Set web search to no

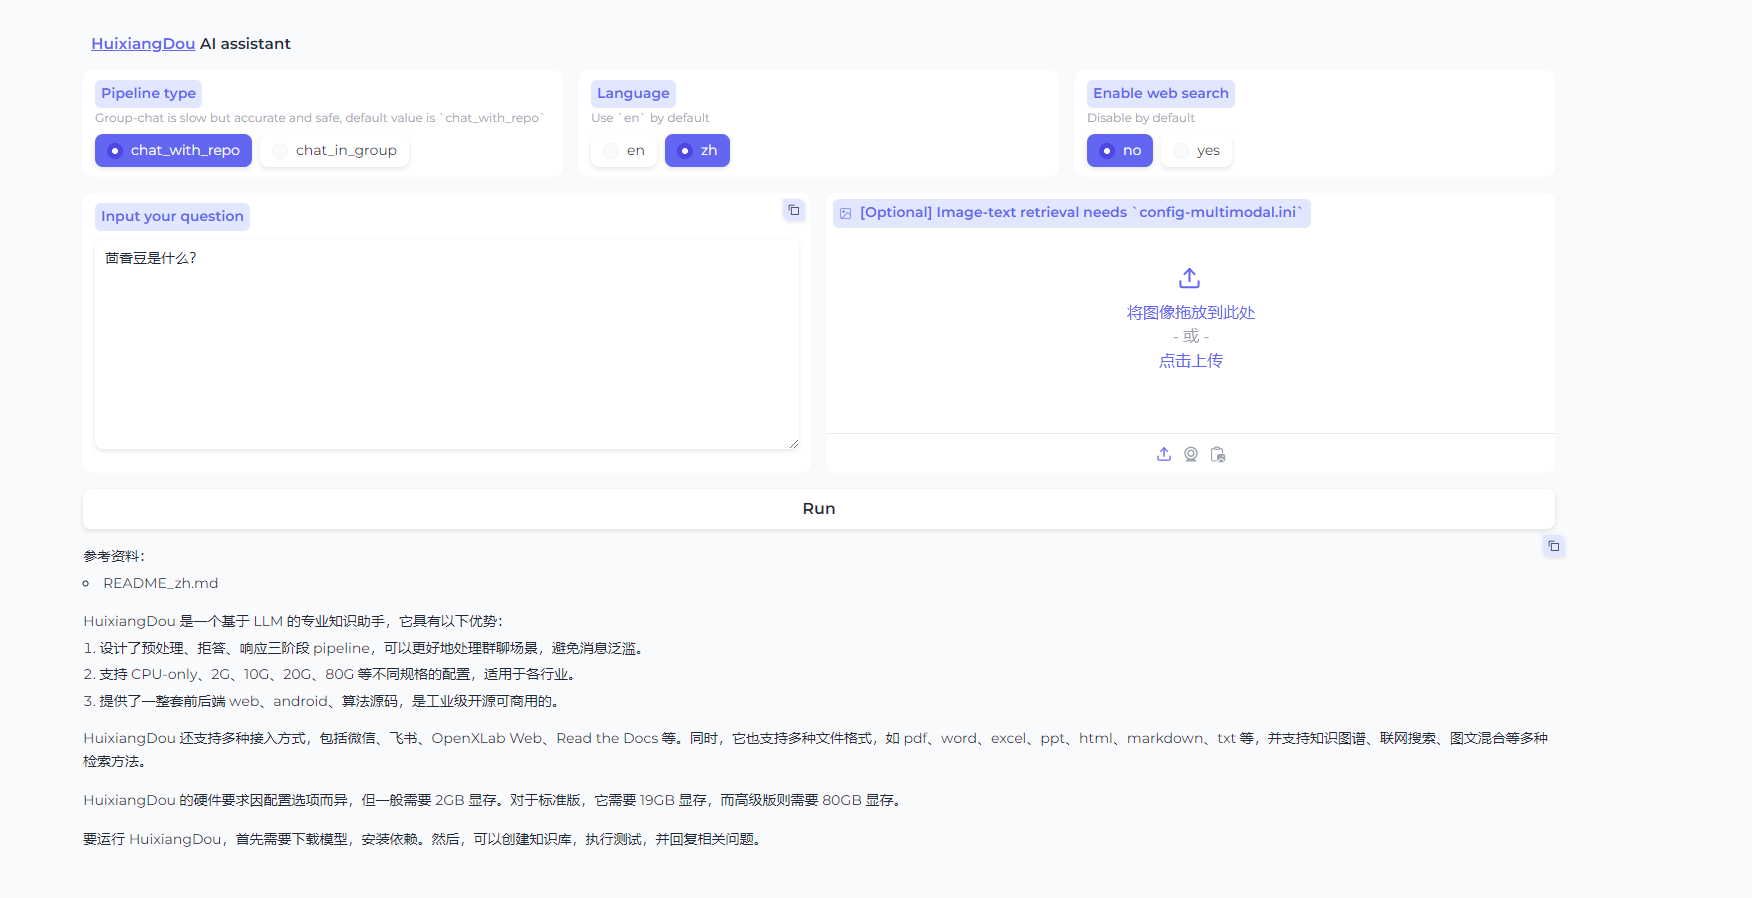point(1120,150)
